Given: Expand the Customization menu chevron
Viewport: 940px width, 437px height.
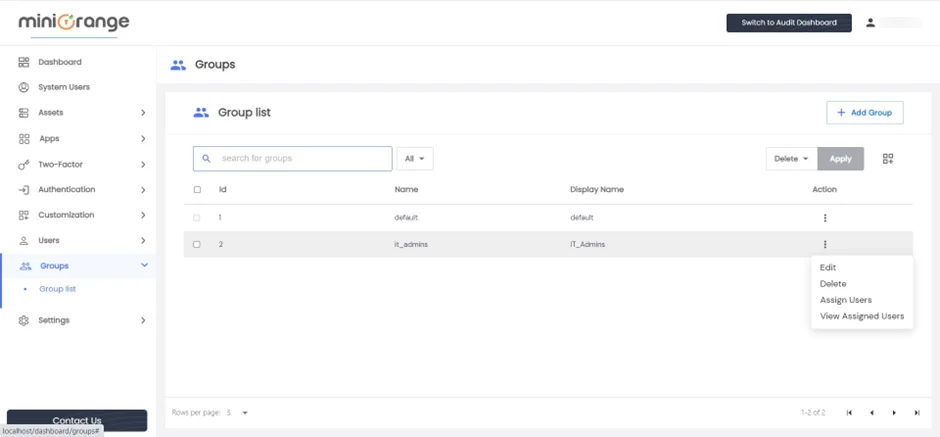Looking at the screenshot, I should [143, 215].
